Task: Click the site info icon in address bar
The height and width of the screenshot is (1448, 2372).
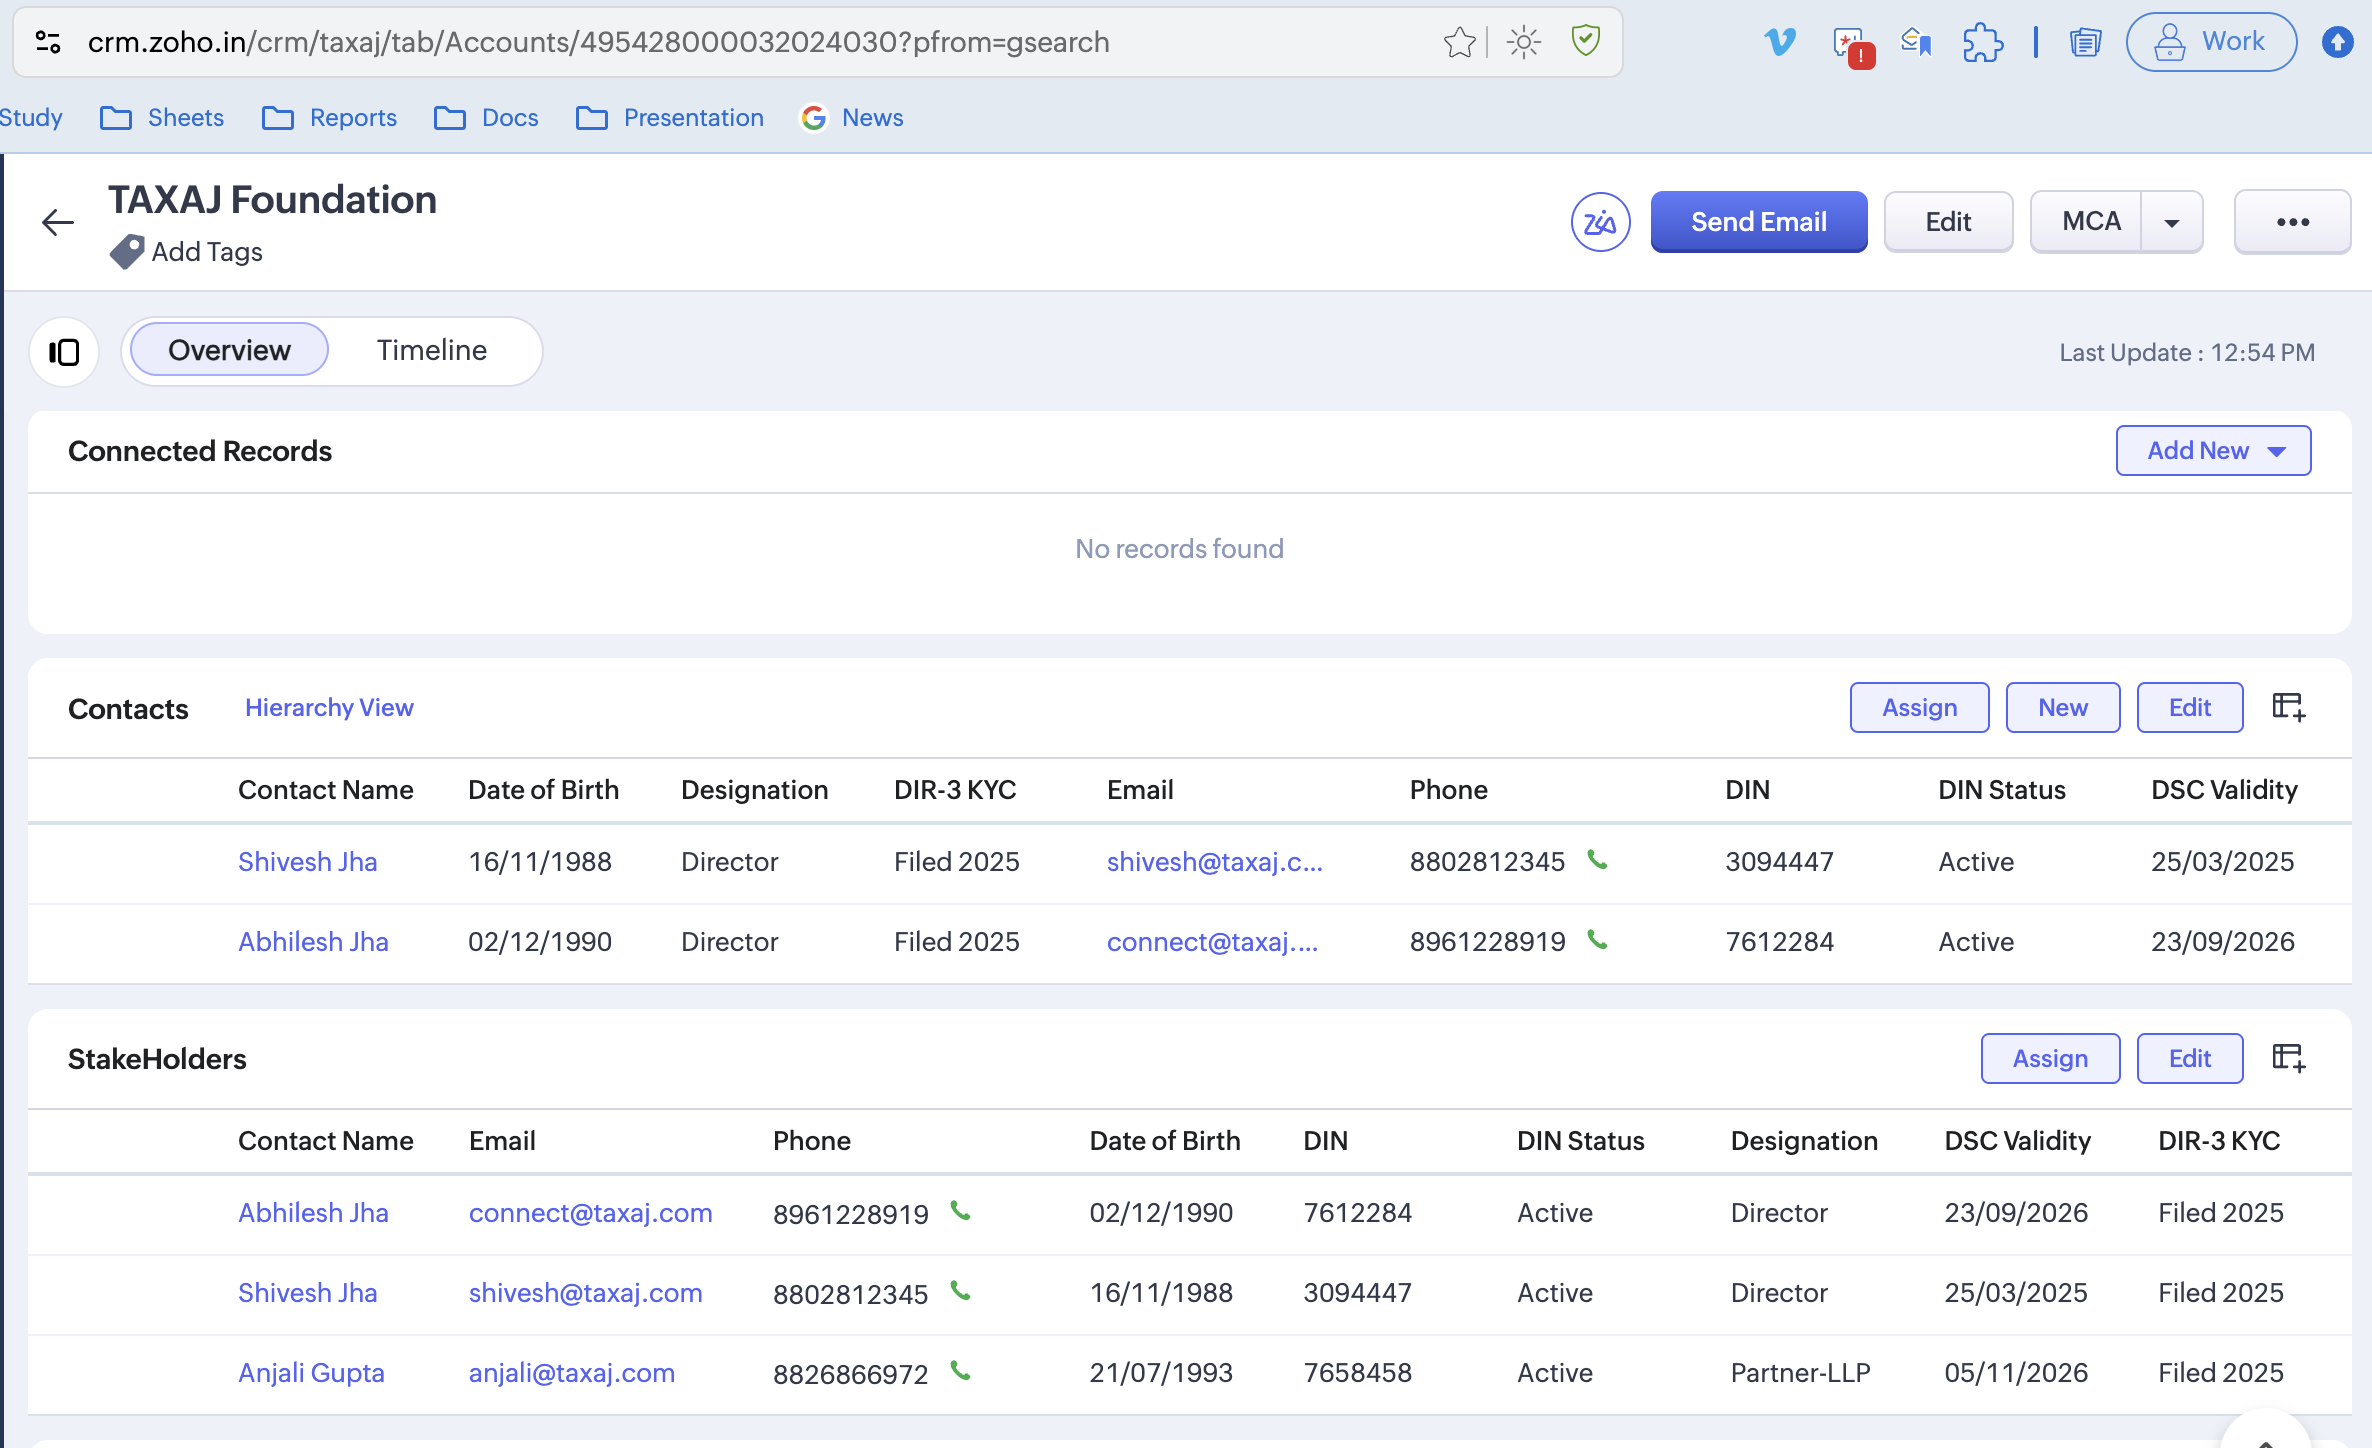Action: click(x=48, y=42)
